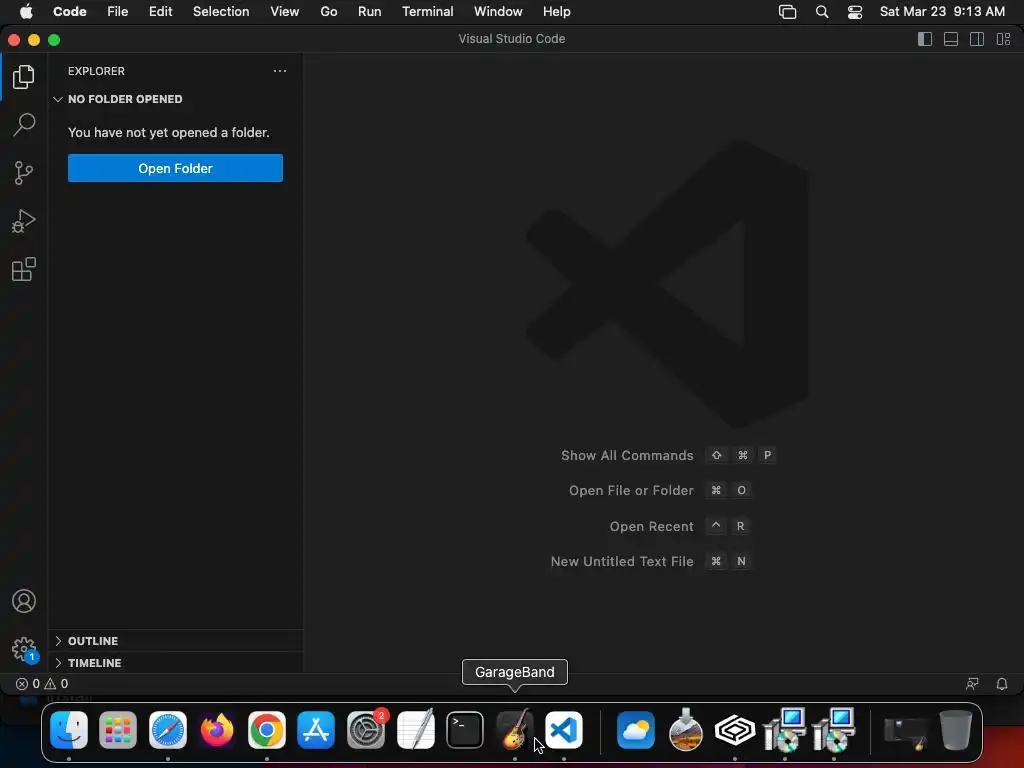
Task: Open Control Center in menu bar
Action: pos(855,12)
